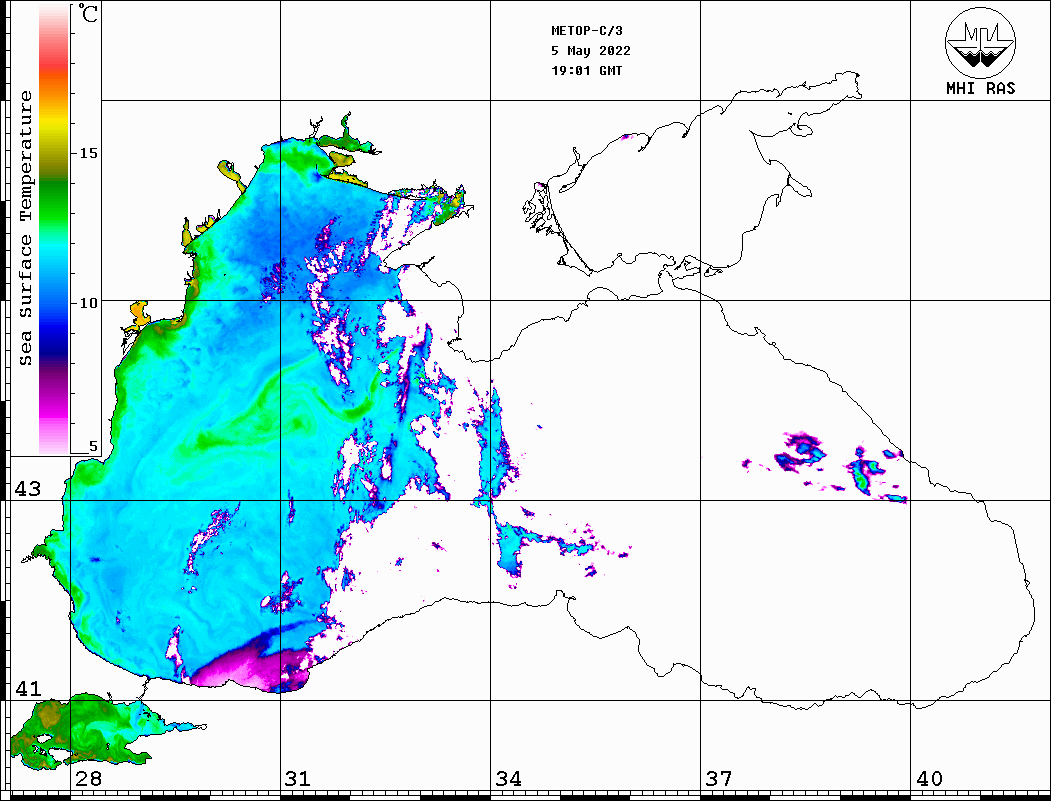Screen dimensions: 1051x801
Task: Click latitude label '41'
Action: [28, 689]
